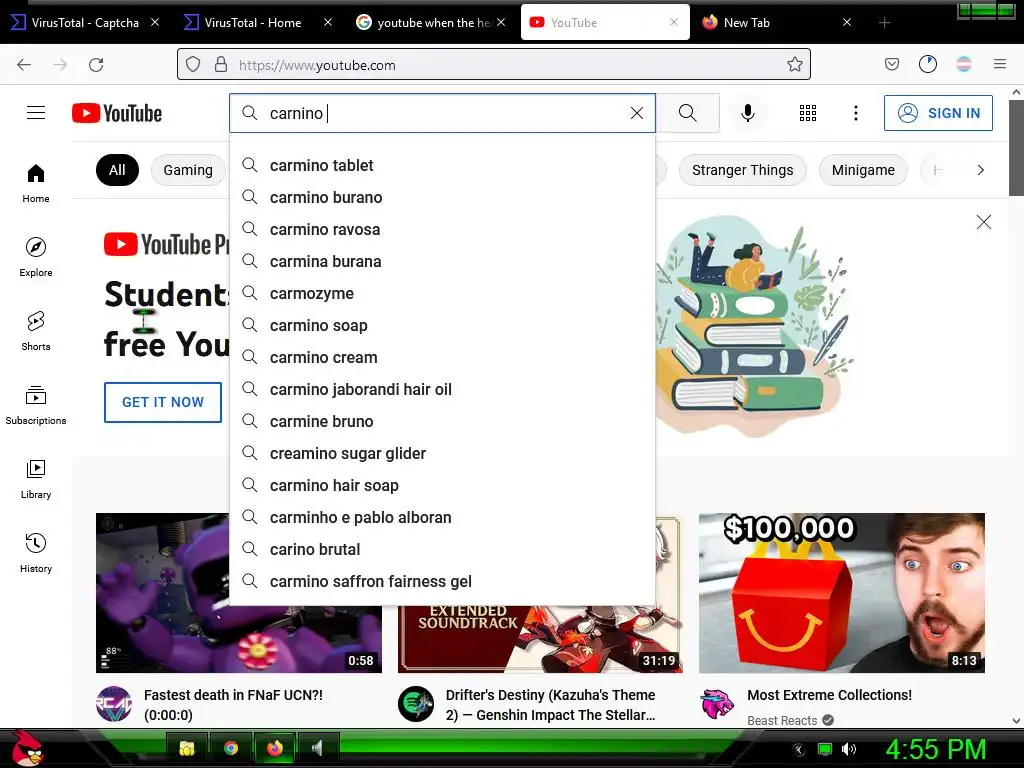Open Drifter's Destiny Kazuha's Theme video title
The image size is (1024, 768).
pos(551,705)
